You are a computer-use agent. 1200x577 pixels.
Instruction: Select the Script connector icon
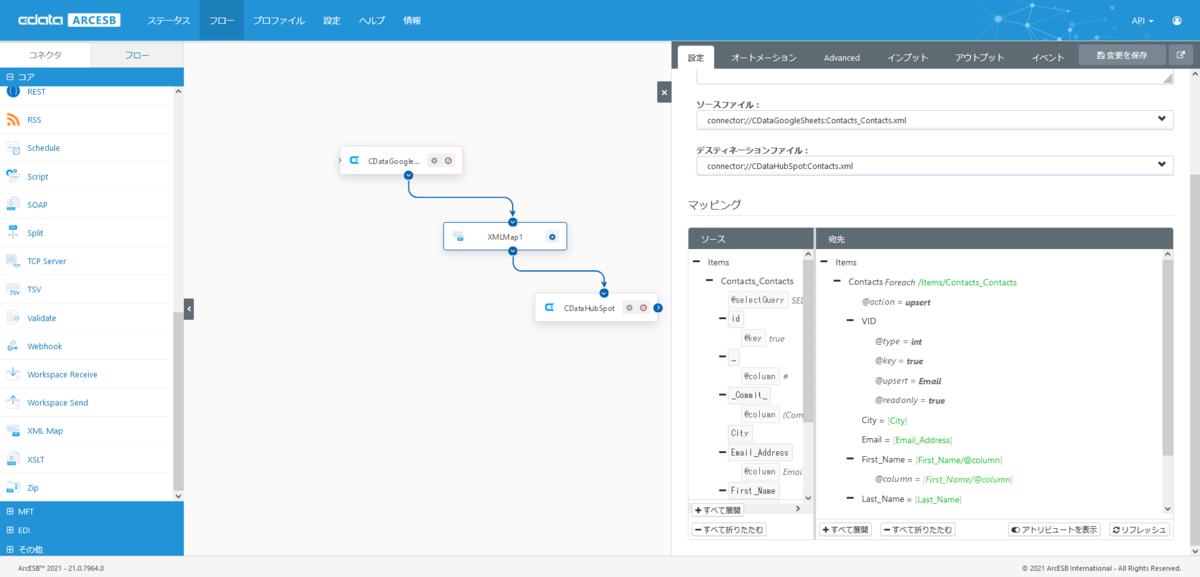point(13,176)
